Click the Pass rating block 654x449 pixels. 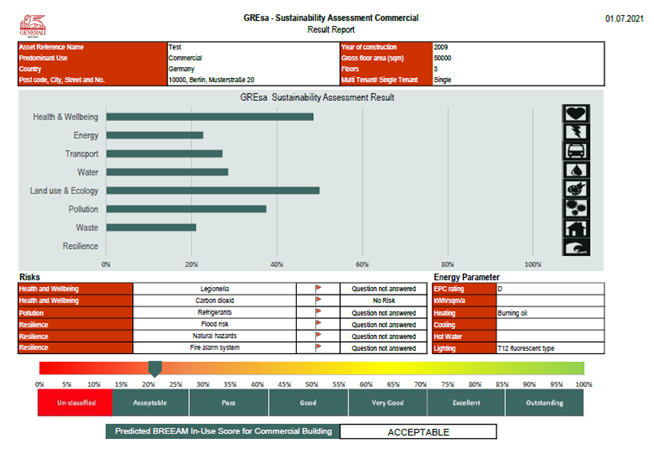(x=229, y=403)
